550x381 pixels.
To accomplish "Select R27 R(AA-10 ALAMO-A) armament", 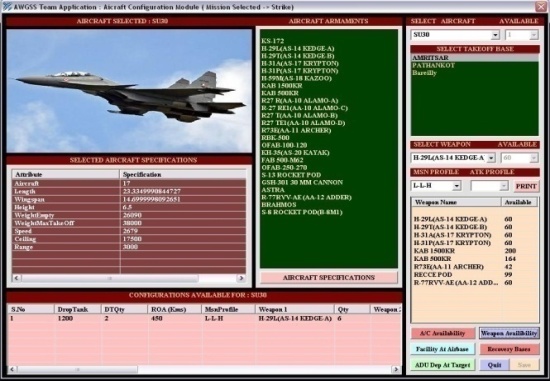I will [x=300, y=101].
